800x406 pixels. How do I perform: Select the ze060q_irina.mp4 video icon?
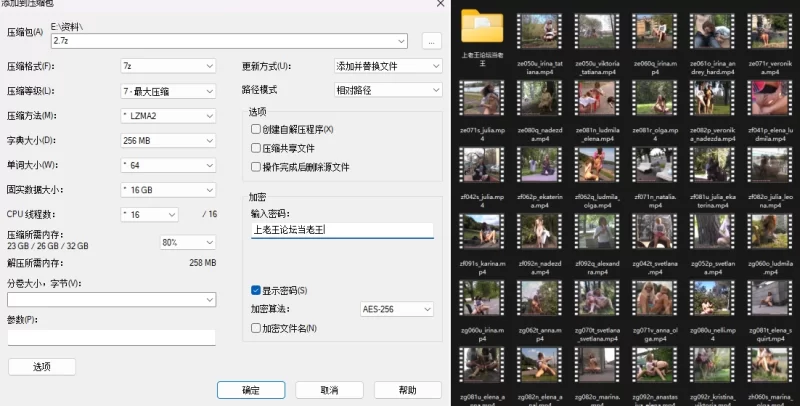[655, 32]
